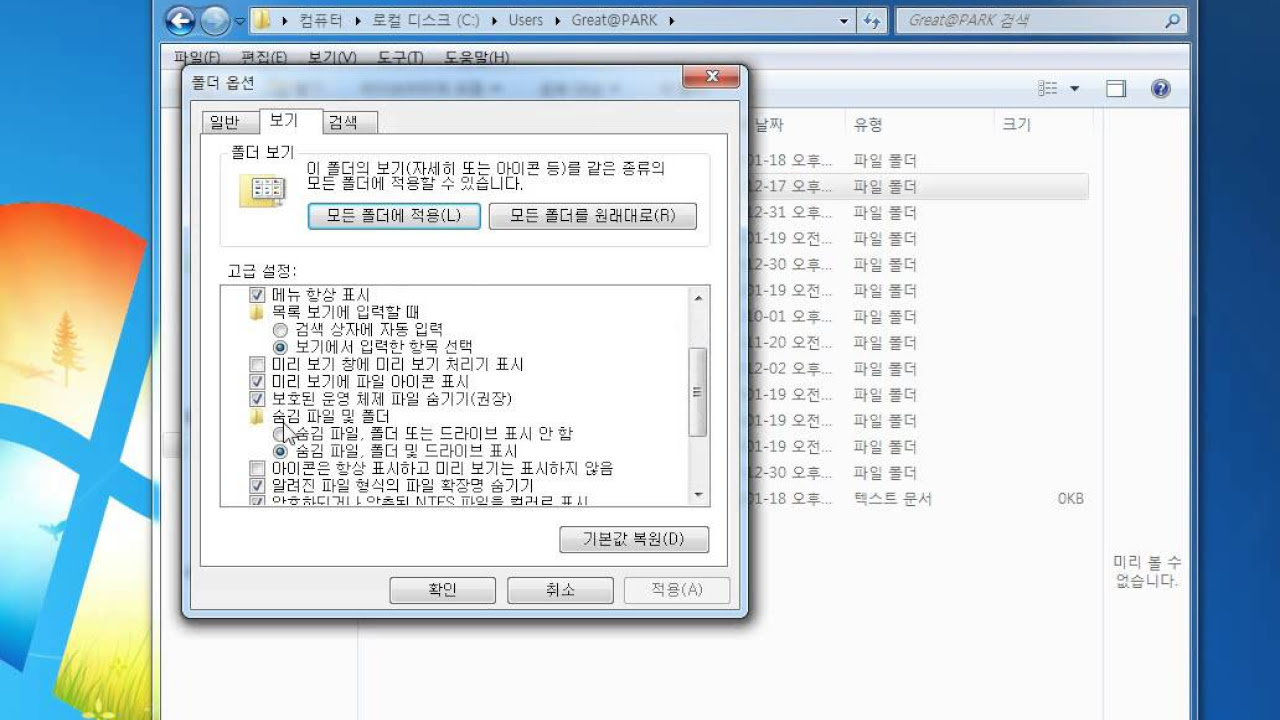Image resolution: width=1280 pixels, height=720 pixels.
Task: Toggle 보호된 운영 체제 파일 숨기기 checkbox
Action: coord(257,399)
